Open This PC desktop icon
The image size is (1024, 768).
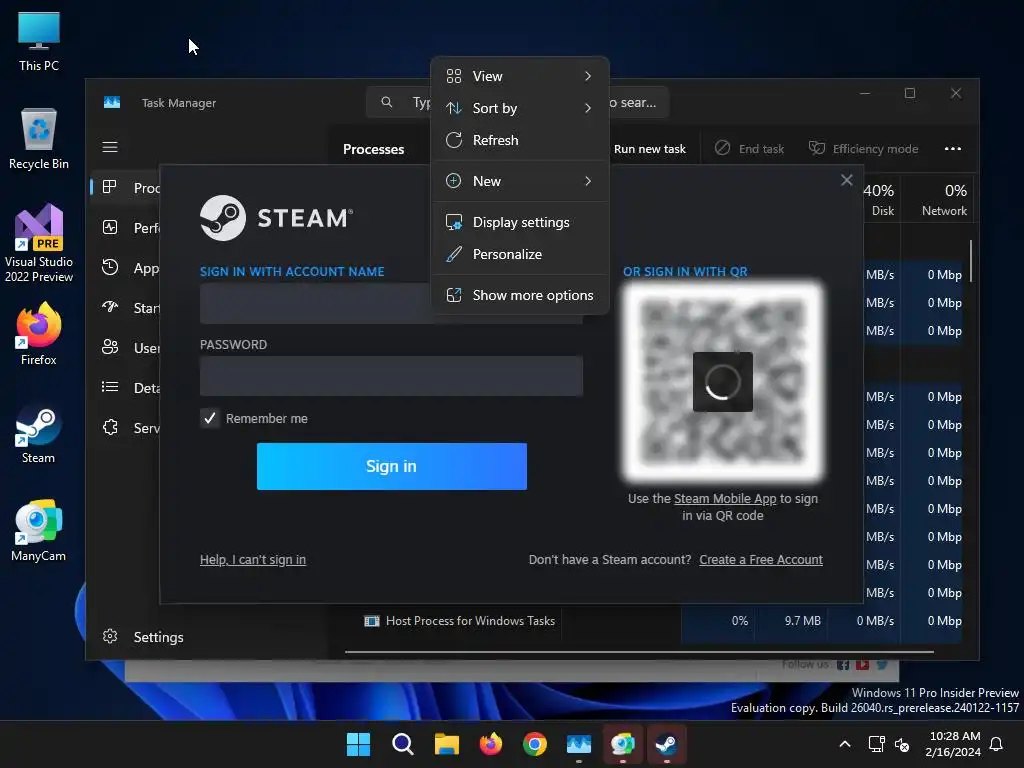pyautogui.click(x=39, y=40)
